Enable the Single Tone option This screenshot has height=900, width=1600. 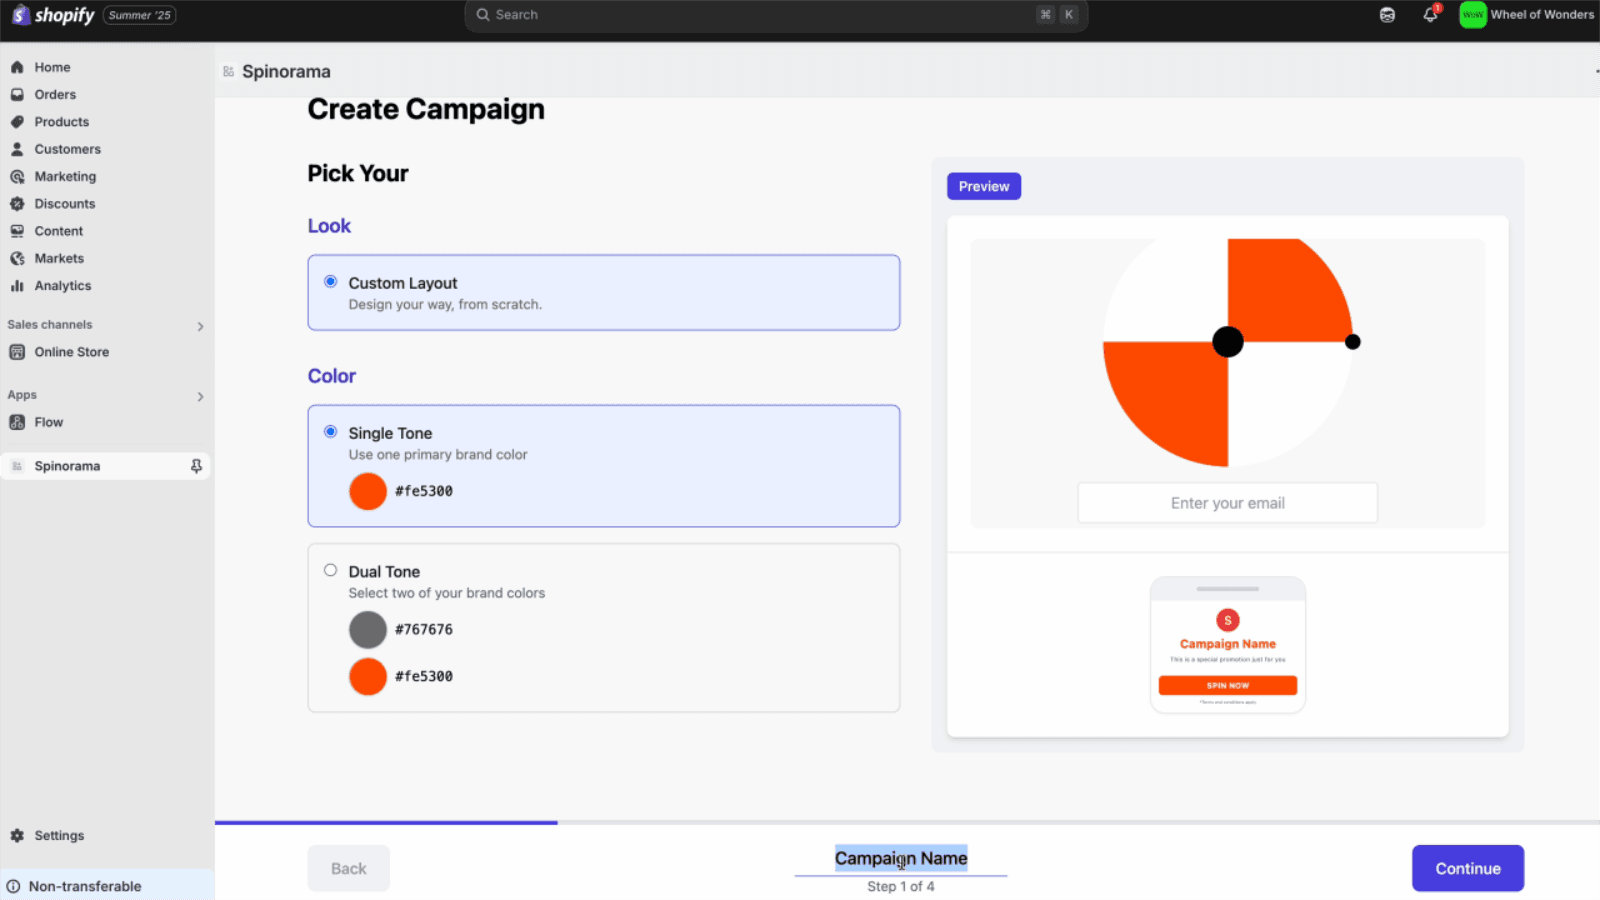(330, 431)
